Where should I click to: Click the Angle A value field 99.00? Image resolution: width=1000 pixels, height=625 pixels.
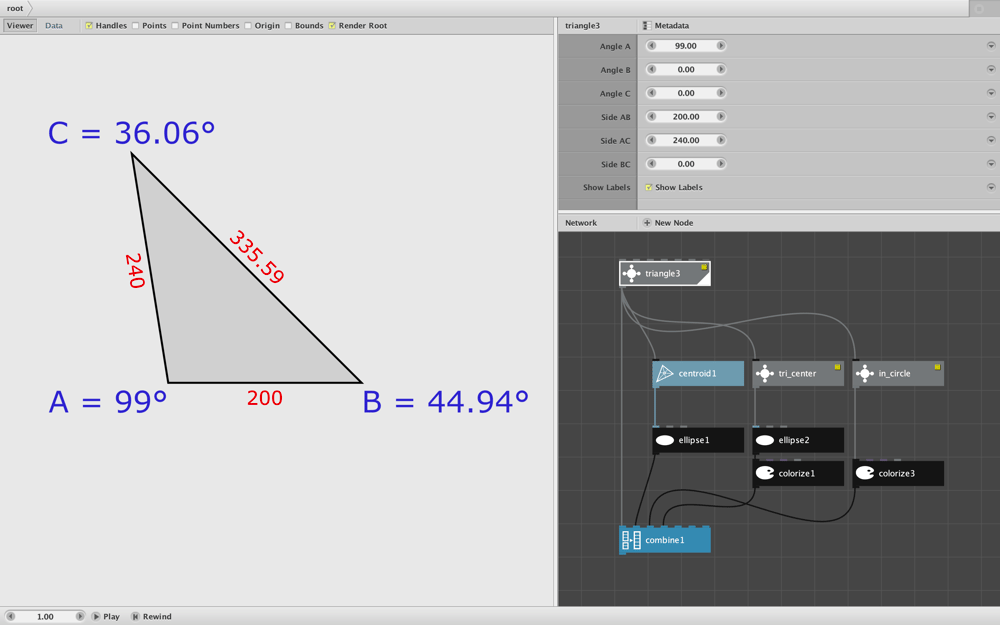pos(686,46)
